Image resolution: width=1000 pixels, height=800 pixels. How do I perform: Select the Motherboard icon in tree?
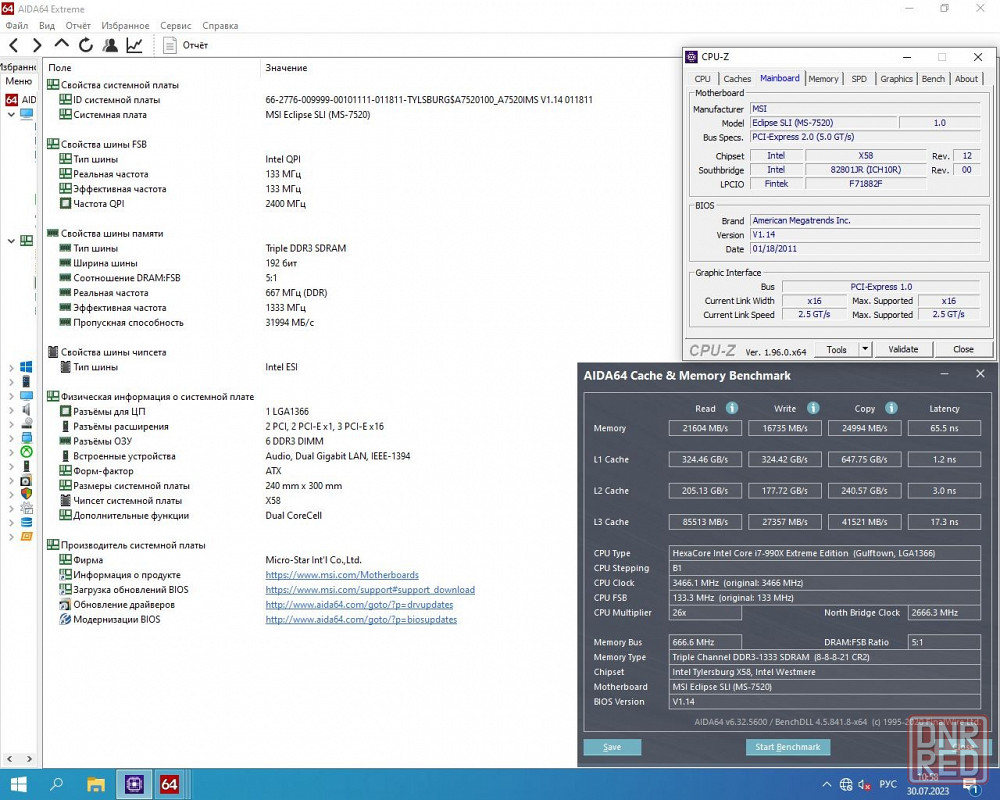point(26,241)
